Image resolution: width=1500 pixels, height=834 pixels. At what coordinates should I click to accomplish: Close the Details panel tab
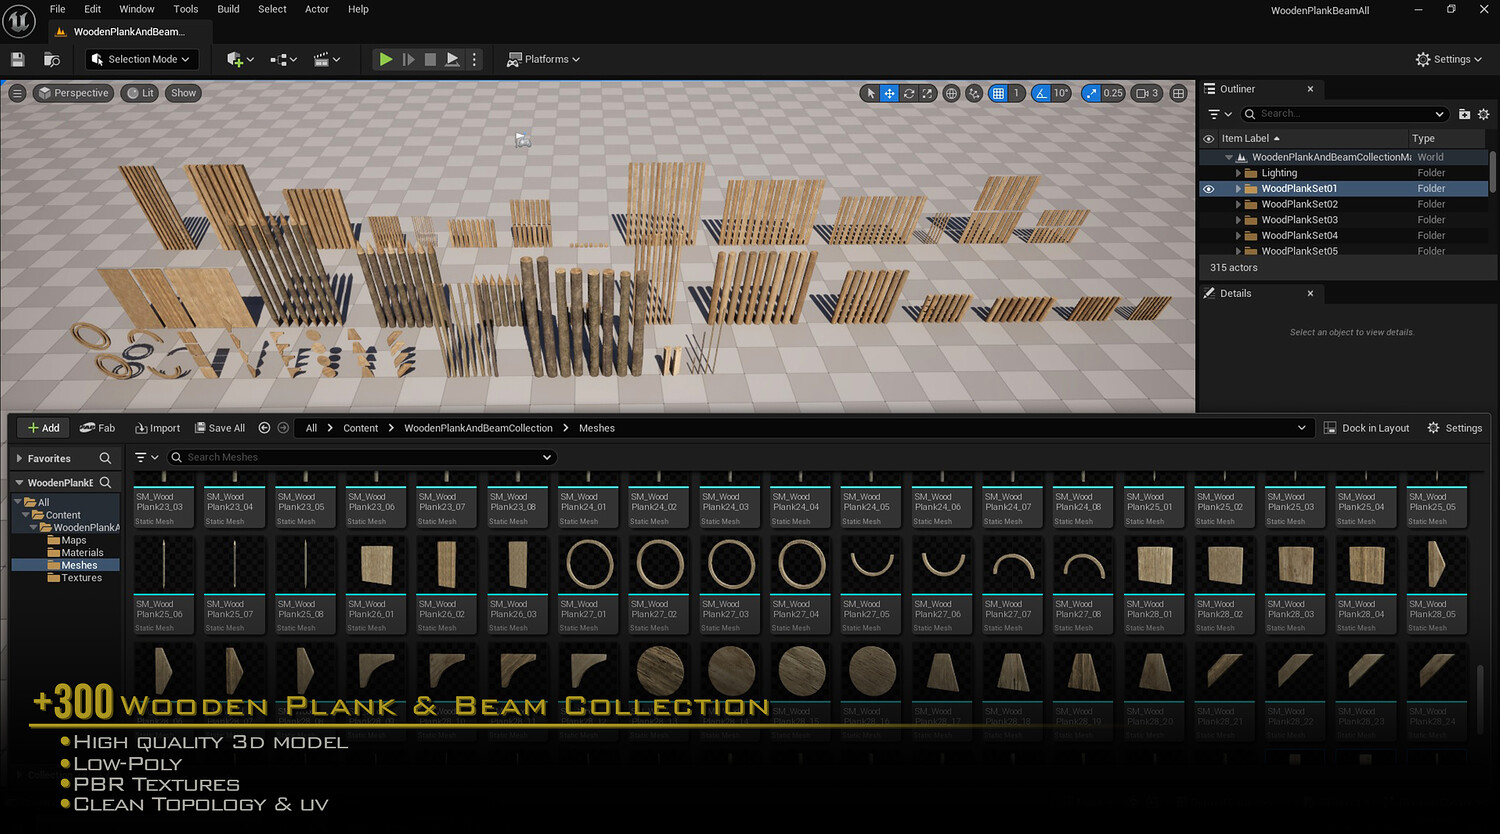[1310, 293]
